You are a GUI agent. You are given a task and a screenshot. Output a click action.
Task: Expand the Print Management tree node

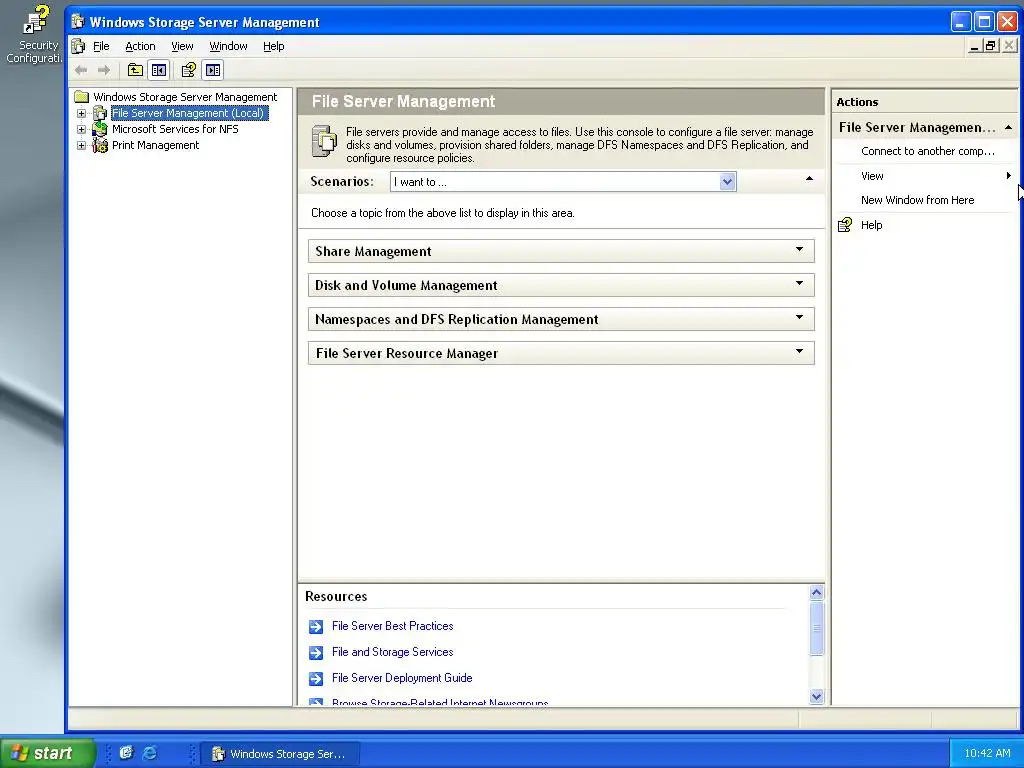tap(81, 146)
